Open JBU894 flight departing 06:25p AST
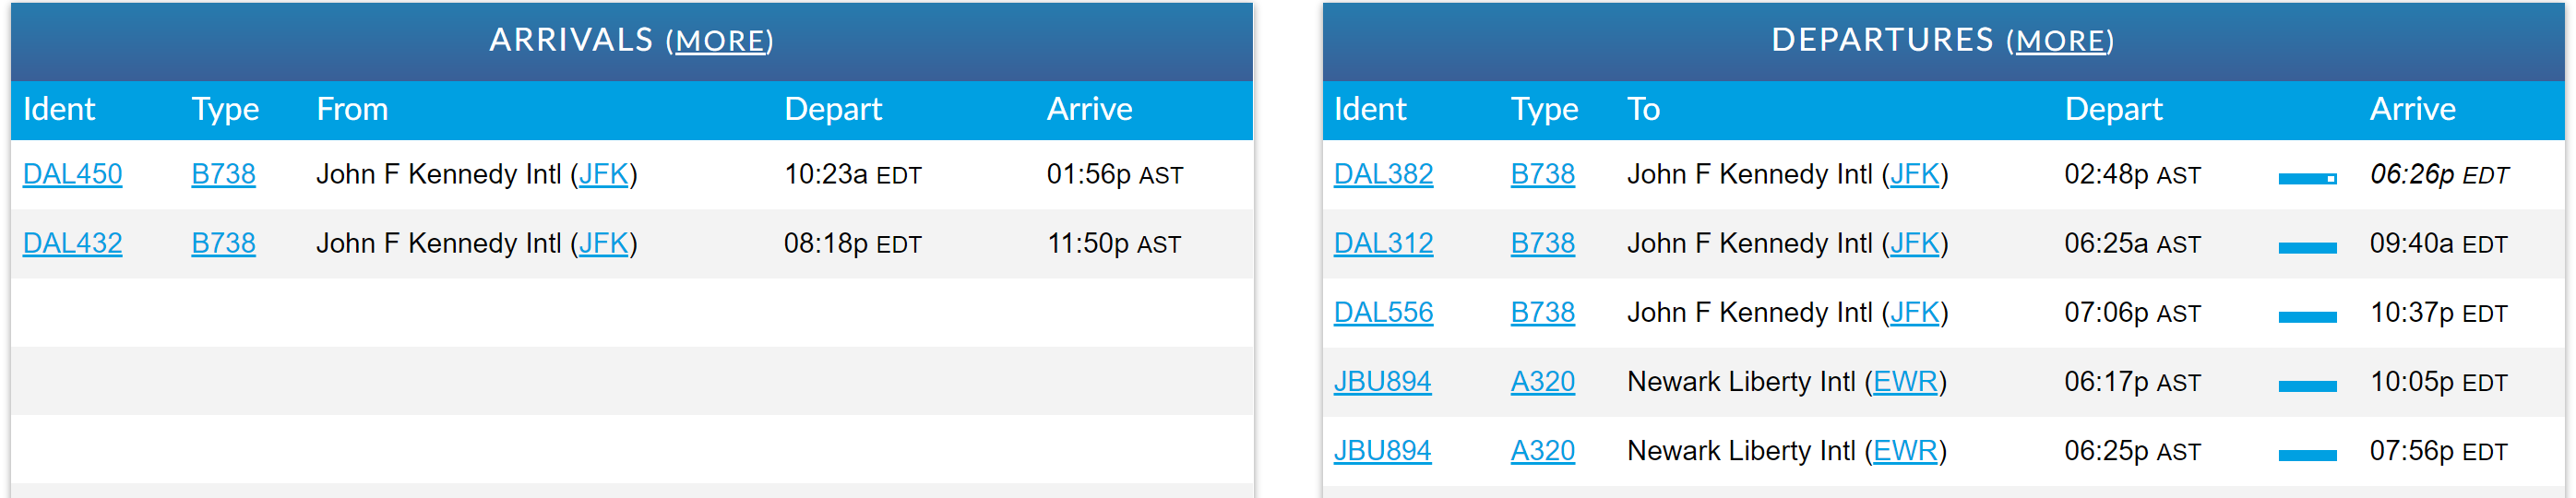2576x498 pixels. pos(1381,450)
